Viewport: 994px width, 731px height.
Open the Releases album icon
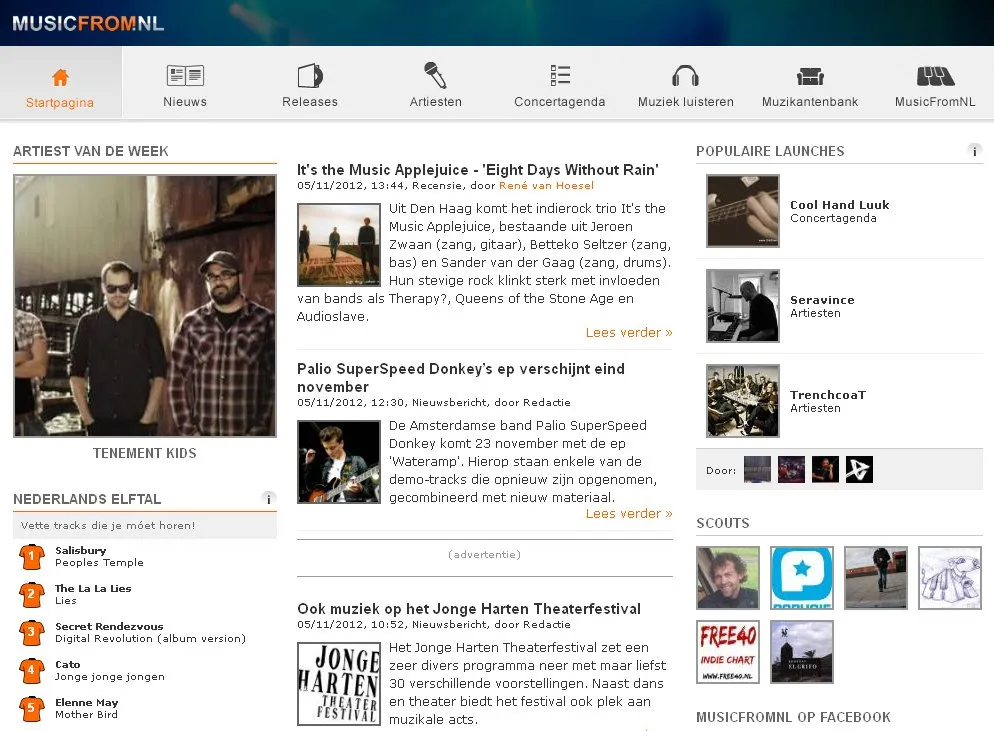pyautogui.click(x=310, y=76)
